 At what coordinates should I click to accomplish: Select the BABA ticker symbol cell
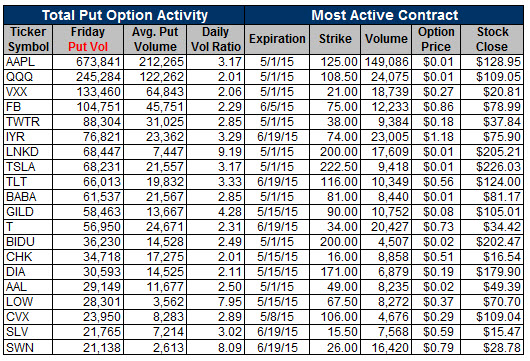click(x=28, y=197)
